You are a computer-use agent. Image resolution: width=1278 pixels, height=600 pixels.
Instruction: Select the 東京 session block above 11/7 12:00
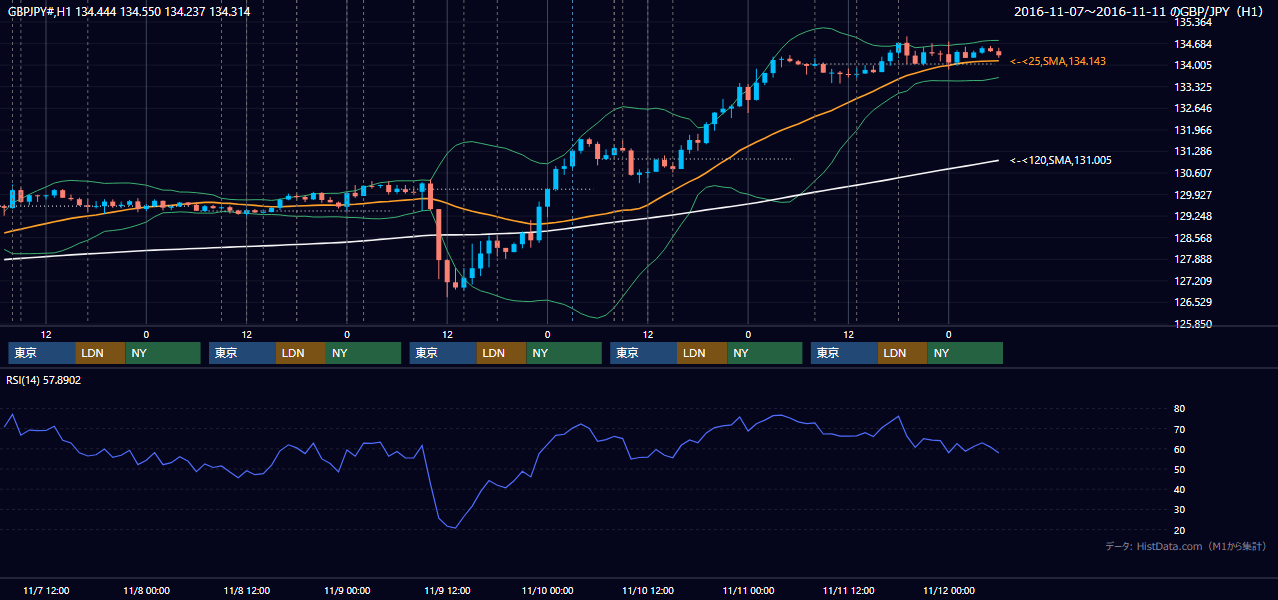42,353
